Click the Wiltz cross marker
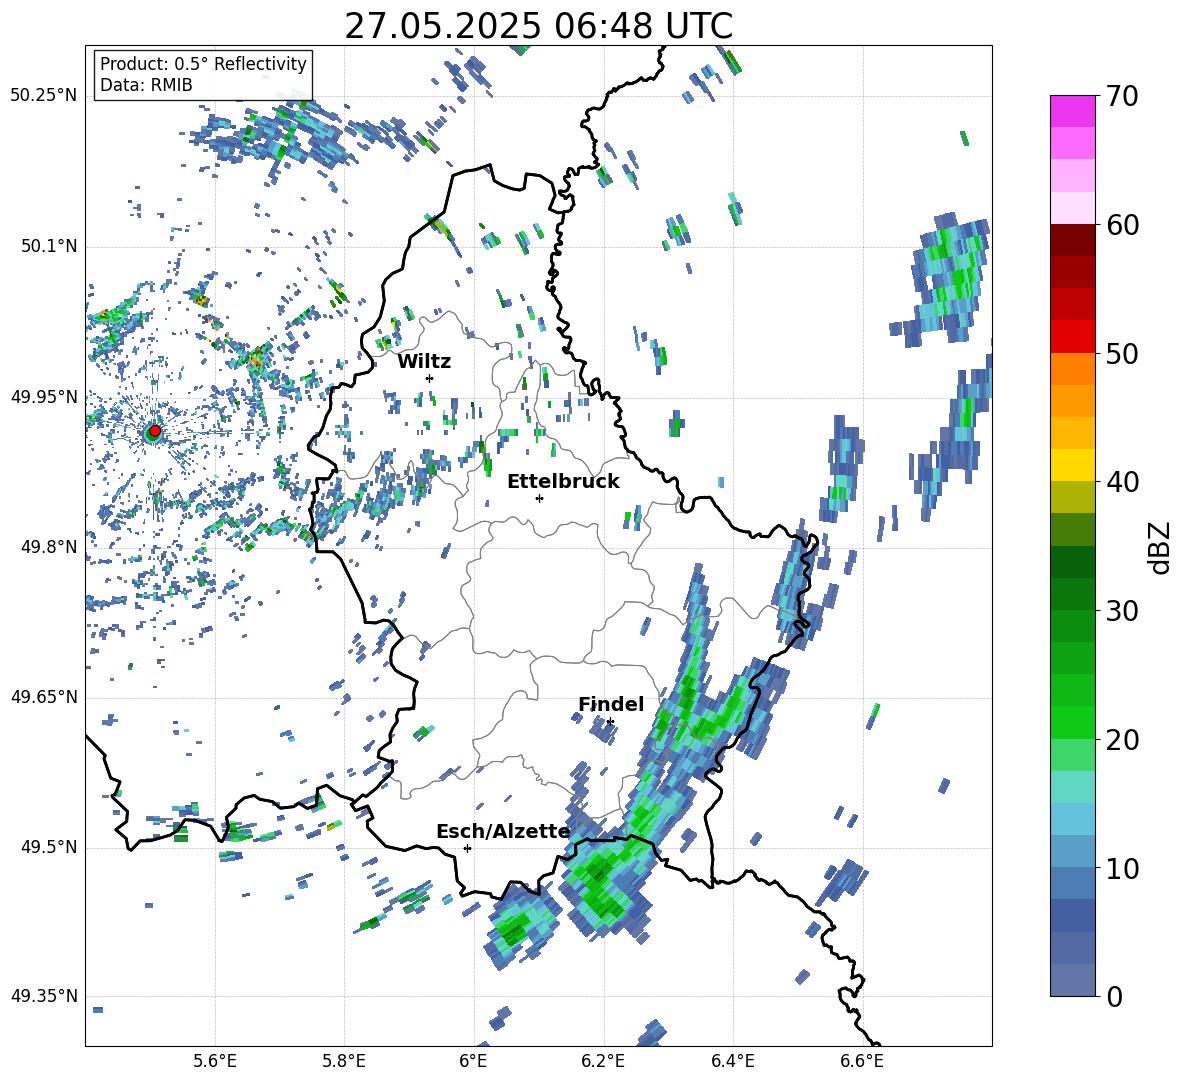 point(430,378)
